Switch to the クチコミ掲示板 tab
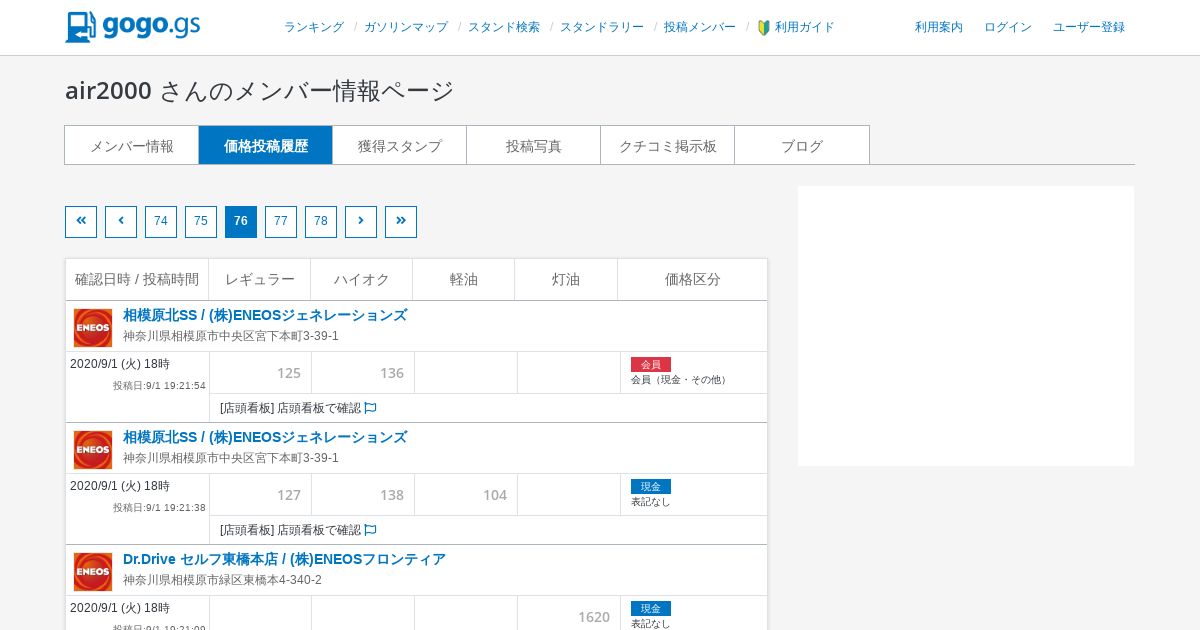This screenshot has width=1200, height=630. [x=668, y=145]
